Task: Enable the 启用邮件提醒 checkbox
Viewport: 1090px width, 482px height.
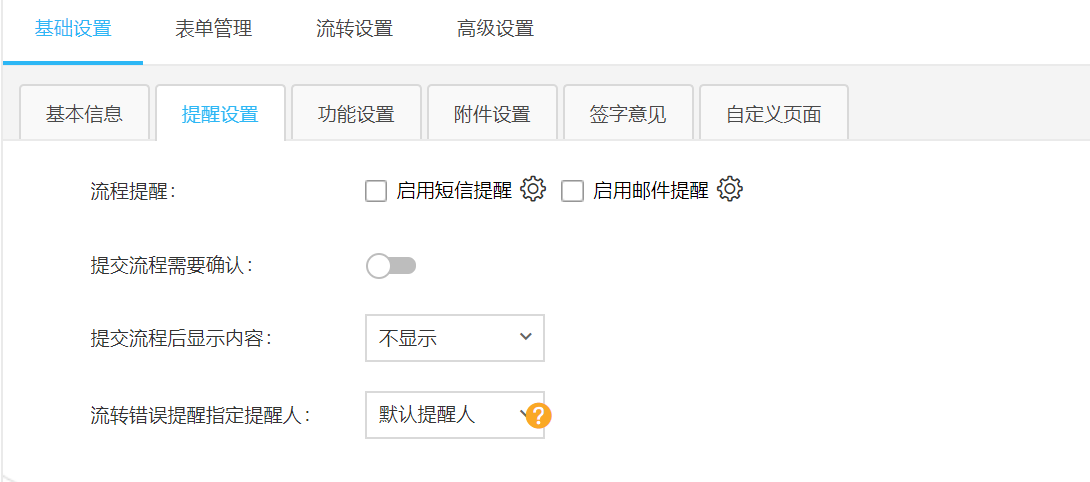Action: [x=572, y=191]
